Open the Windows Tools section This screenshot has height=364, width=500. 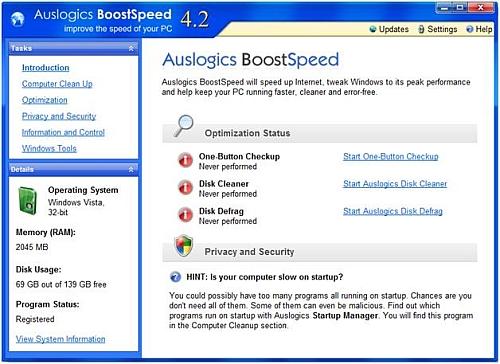(49, 148)
